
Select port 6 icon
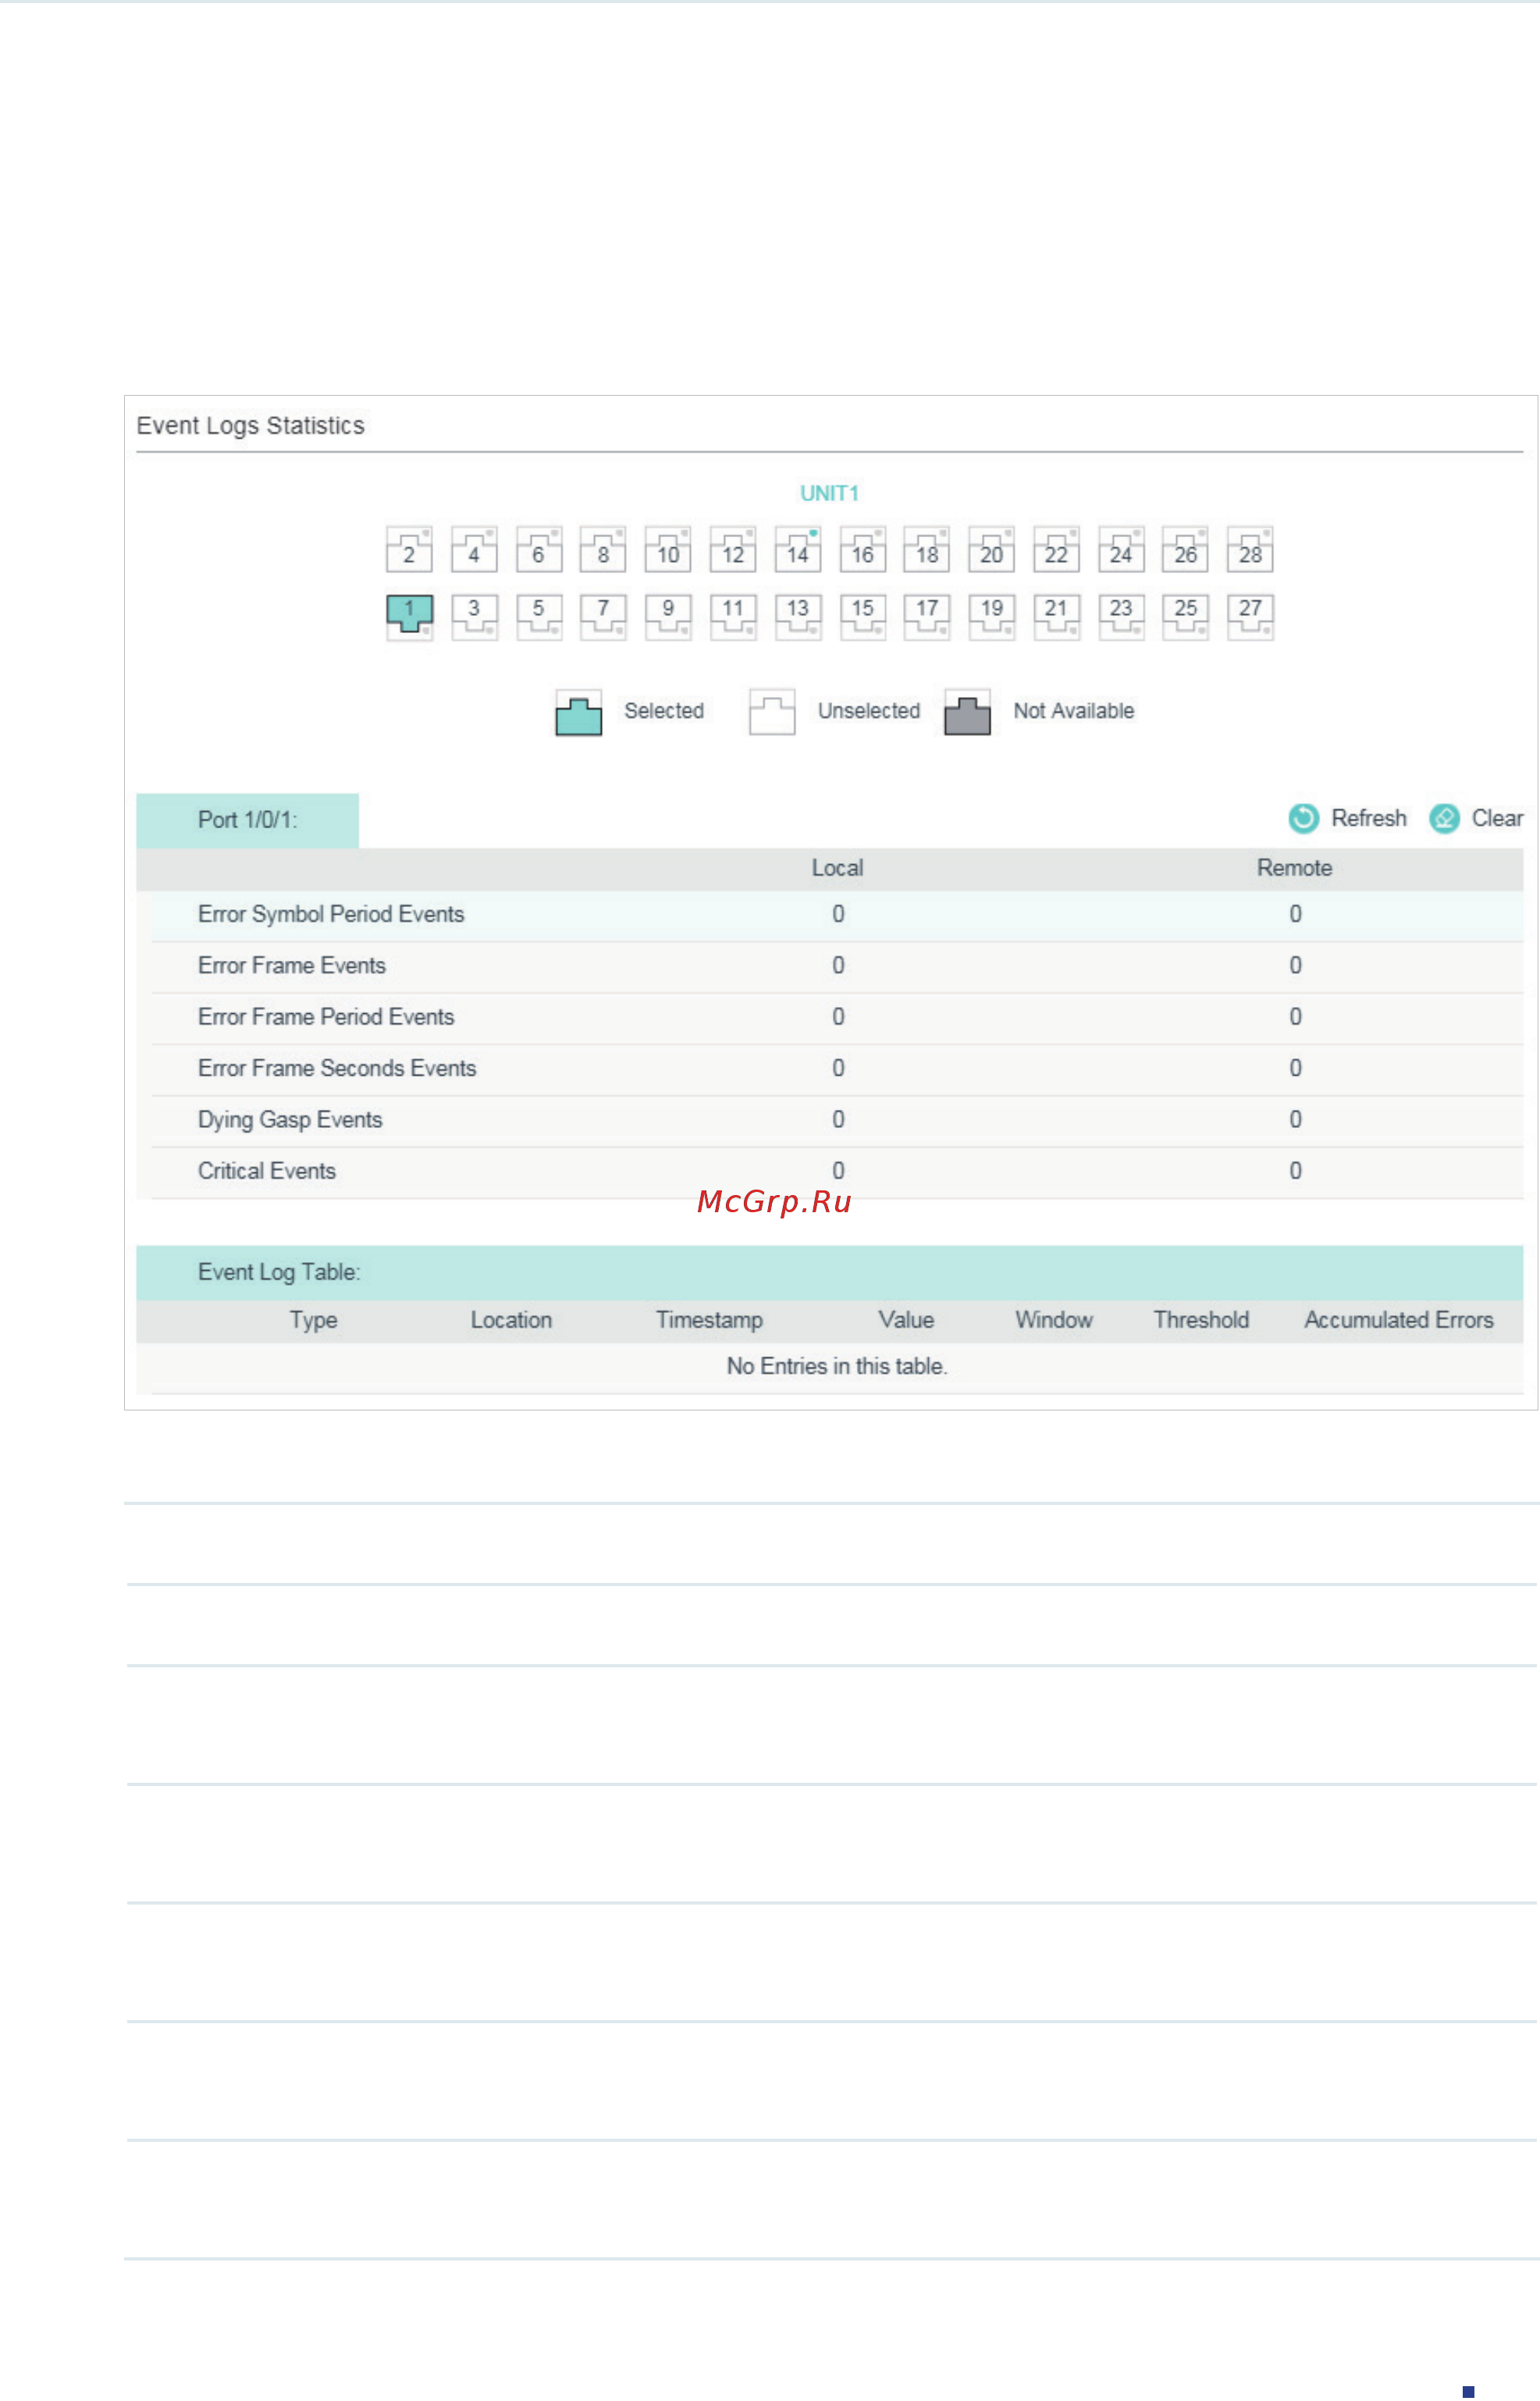click(x=539, y=549)
